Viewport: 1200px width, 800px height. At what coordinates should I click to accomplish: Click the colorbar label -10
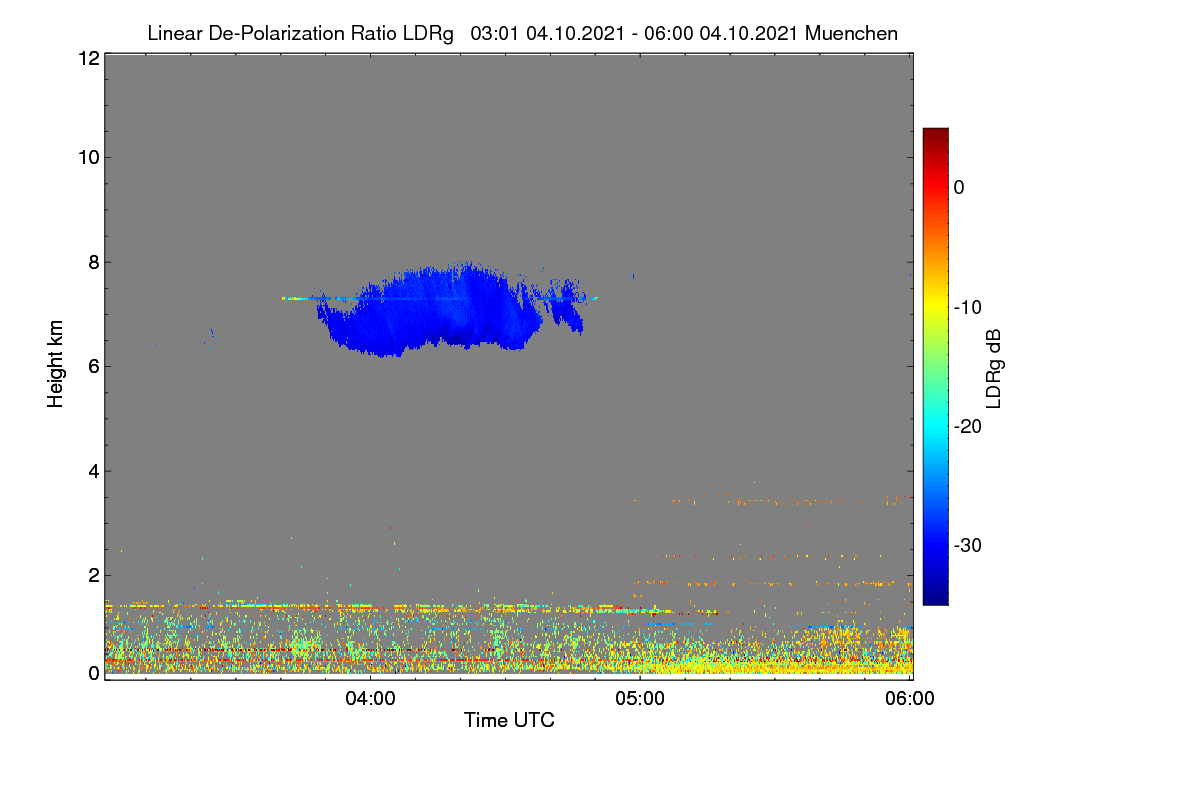pyautogui.click(x=969, y=307)
